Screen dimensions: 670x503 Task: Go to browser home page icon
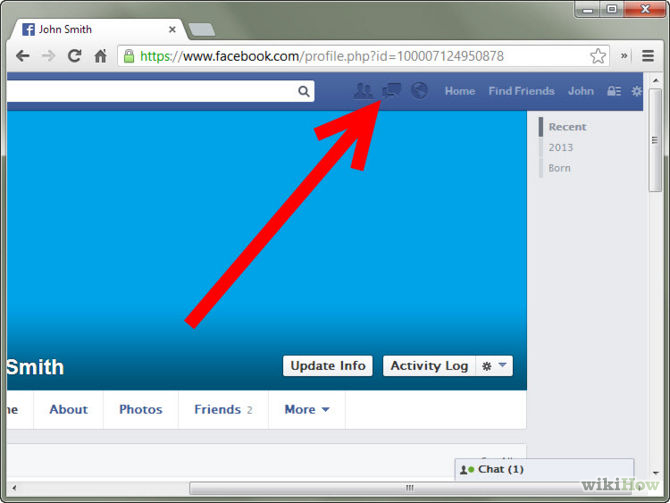point(100,56)
